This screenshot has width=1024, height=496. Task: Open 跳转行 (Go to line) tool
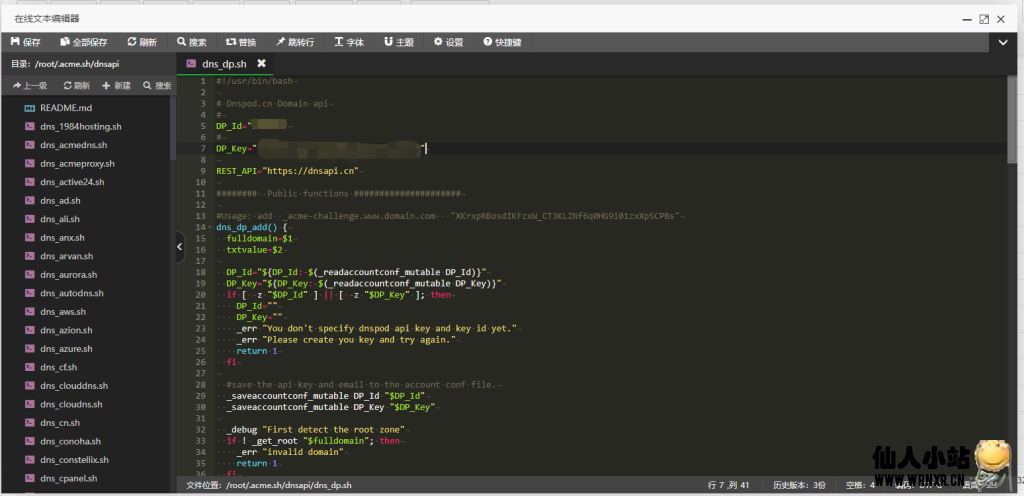tap(295, 42)
